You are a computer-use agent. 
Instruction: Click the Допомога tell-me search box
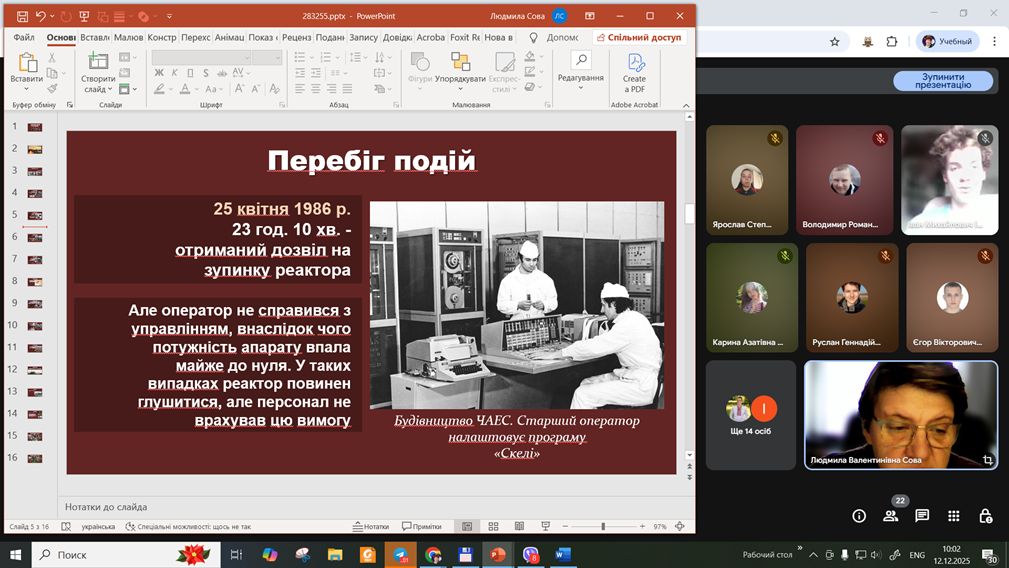pyautogui.click(x=554, y=37)
